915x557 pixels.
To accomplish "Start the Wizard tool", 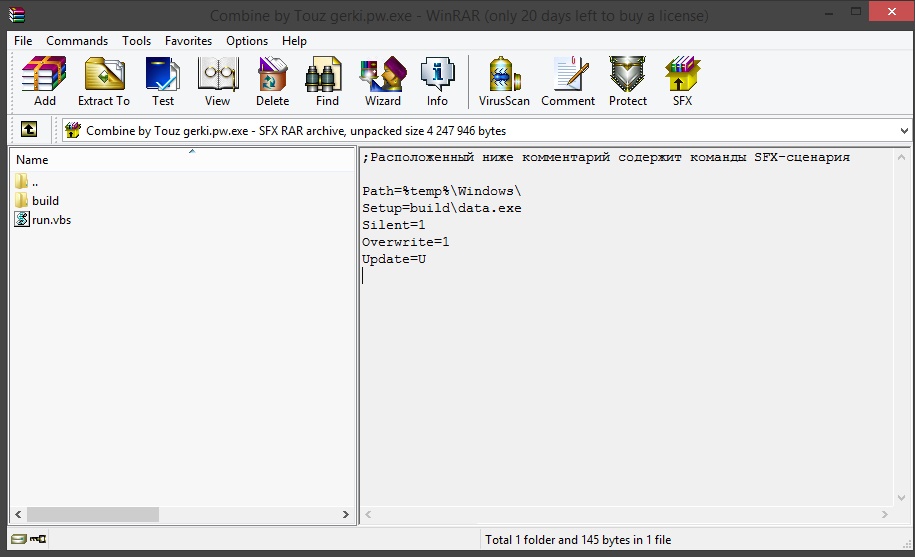I will coord(382,81).
